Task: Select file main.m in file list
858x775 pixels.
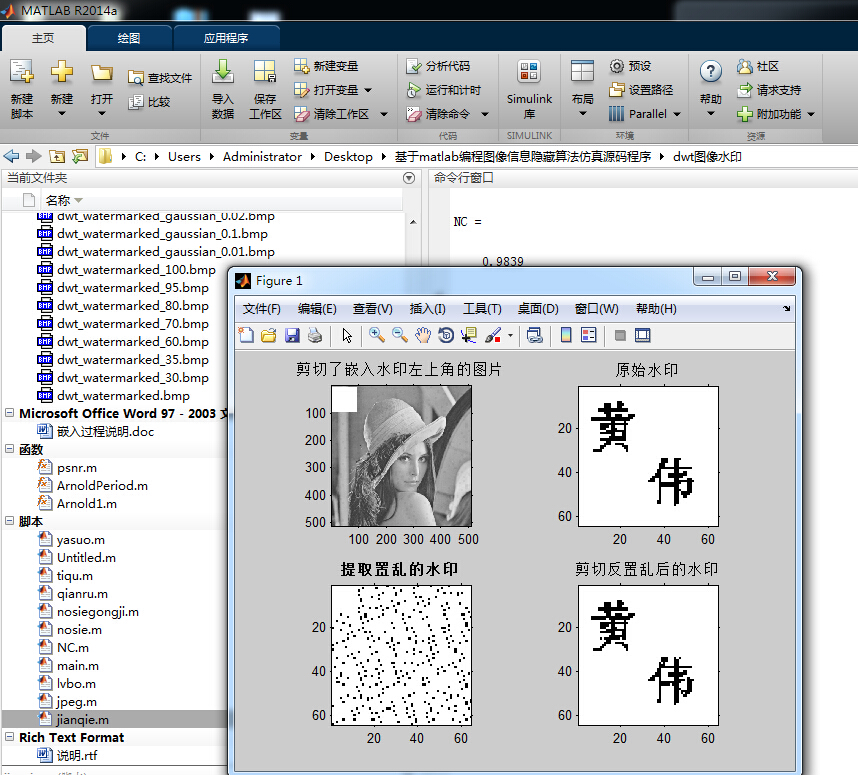Action: coord(78,666)
